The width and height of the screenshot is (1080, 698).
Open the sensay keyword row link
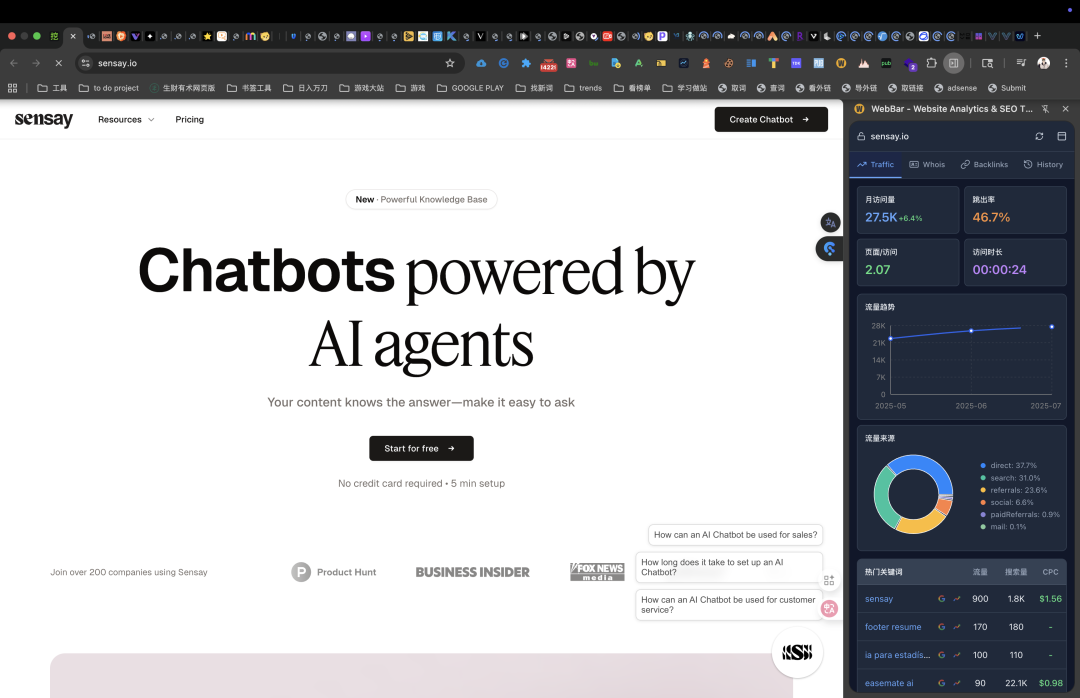coord(879,599)
